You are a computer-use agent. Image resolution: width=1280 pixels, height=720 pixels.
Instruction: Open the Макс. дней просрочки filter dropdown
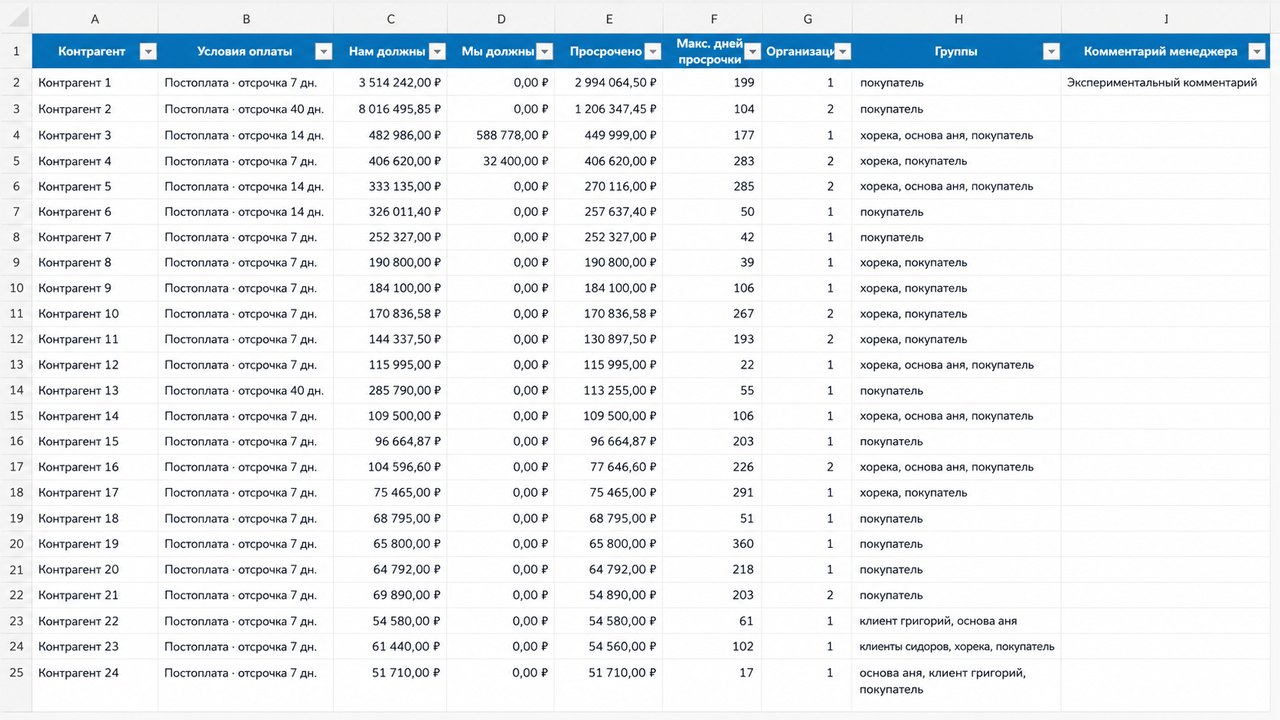click(752, 52)
